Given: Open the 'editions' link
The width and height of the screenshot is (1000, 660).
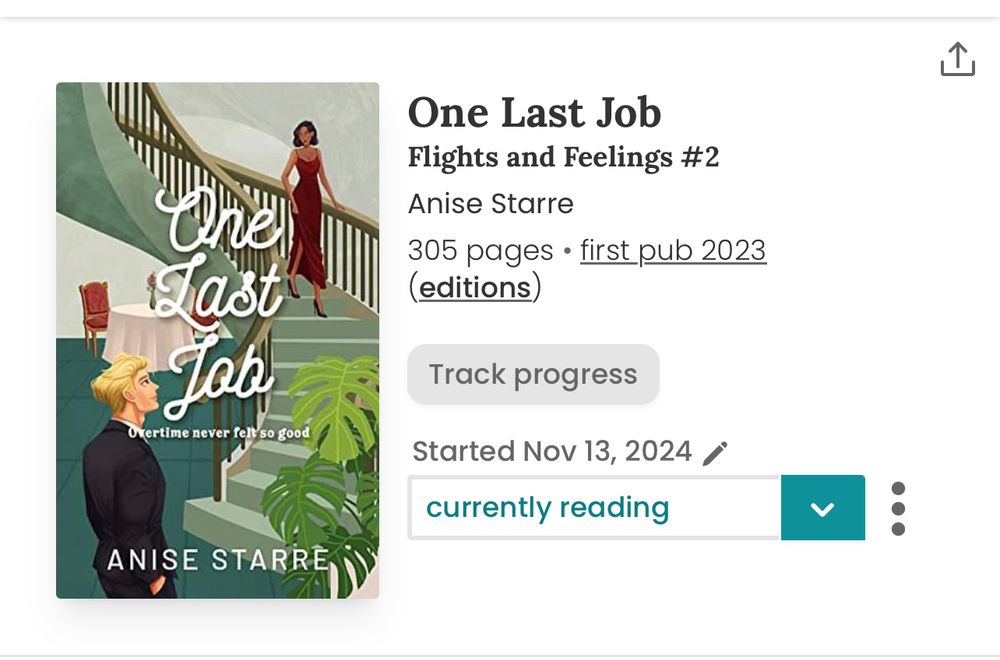Looking at the screenshot, I should [475, 288].
